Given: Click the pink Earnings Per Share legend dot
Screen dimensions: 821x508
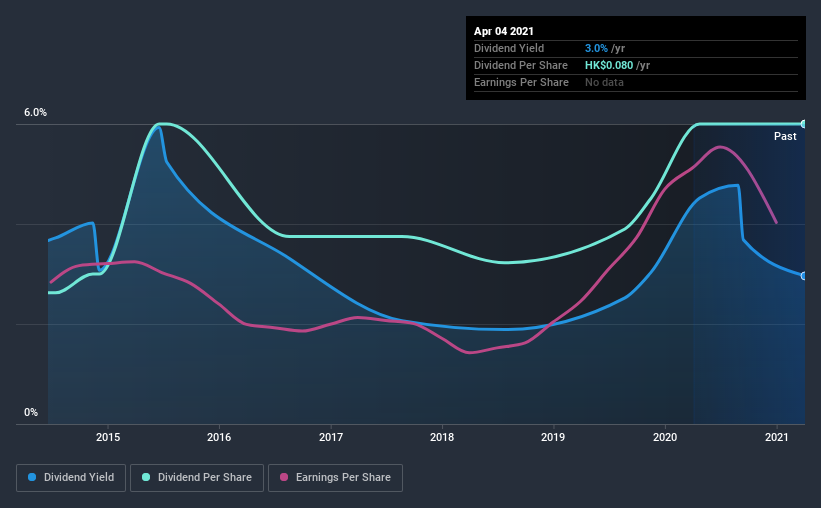Looking at the screenshot, I should 284,477.
